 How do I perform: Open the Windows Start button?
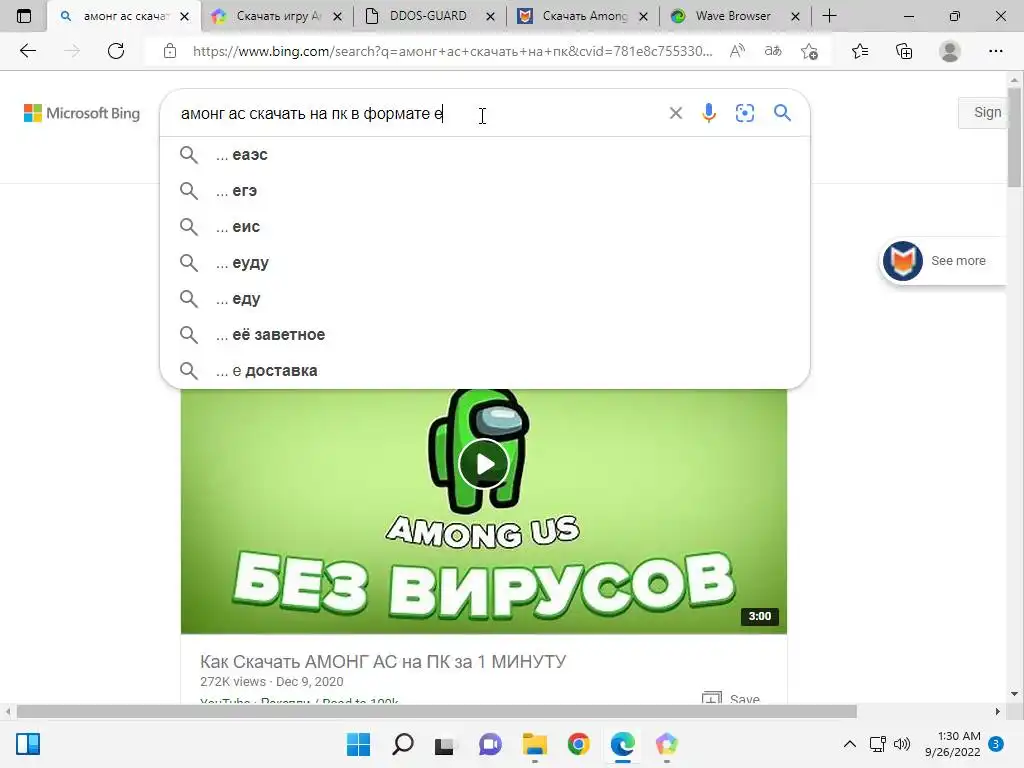pos(358,744)
